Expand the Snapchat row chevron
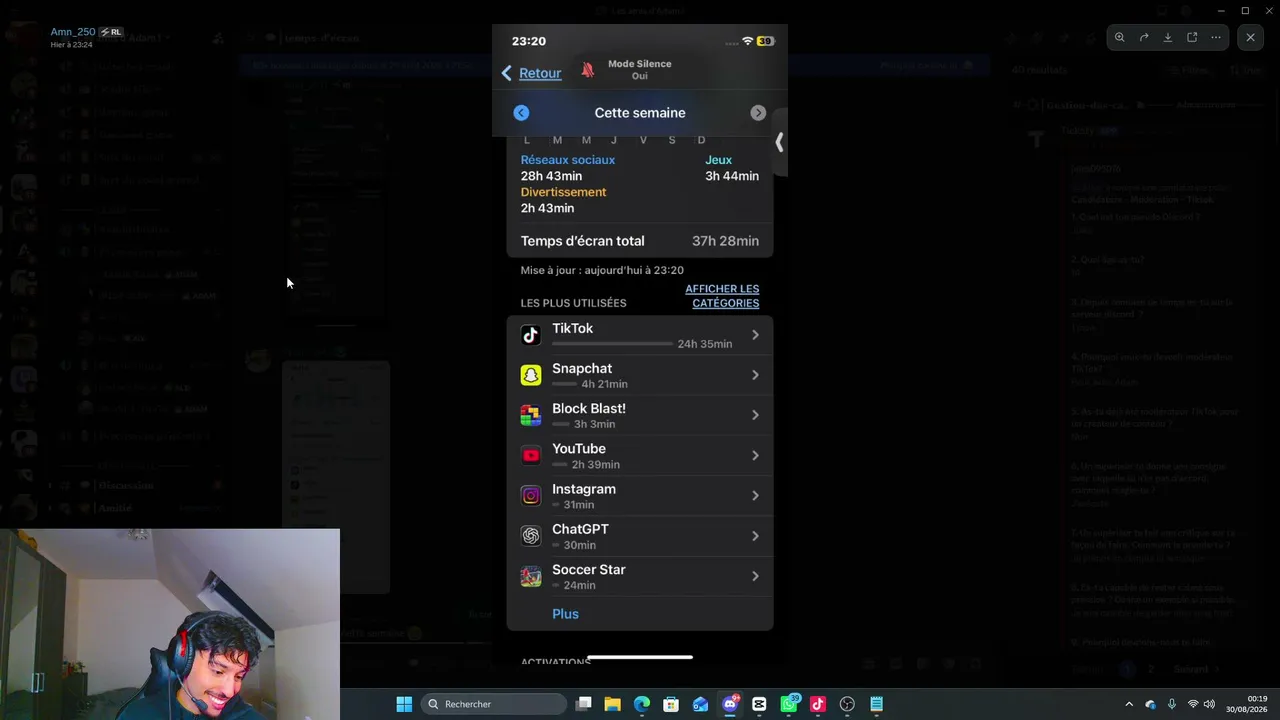 pyautogui.click(x=755, y=375)
